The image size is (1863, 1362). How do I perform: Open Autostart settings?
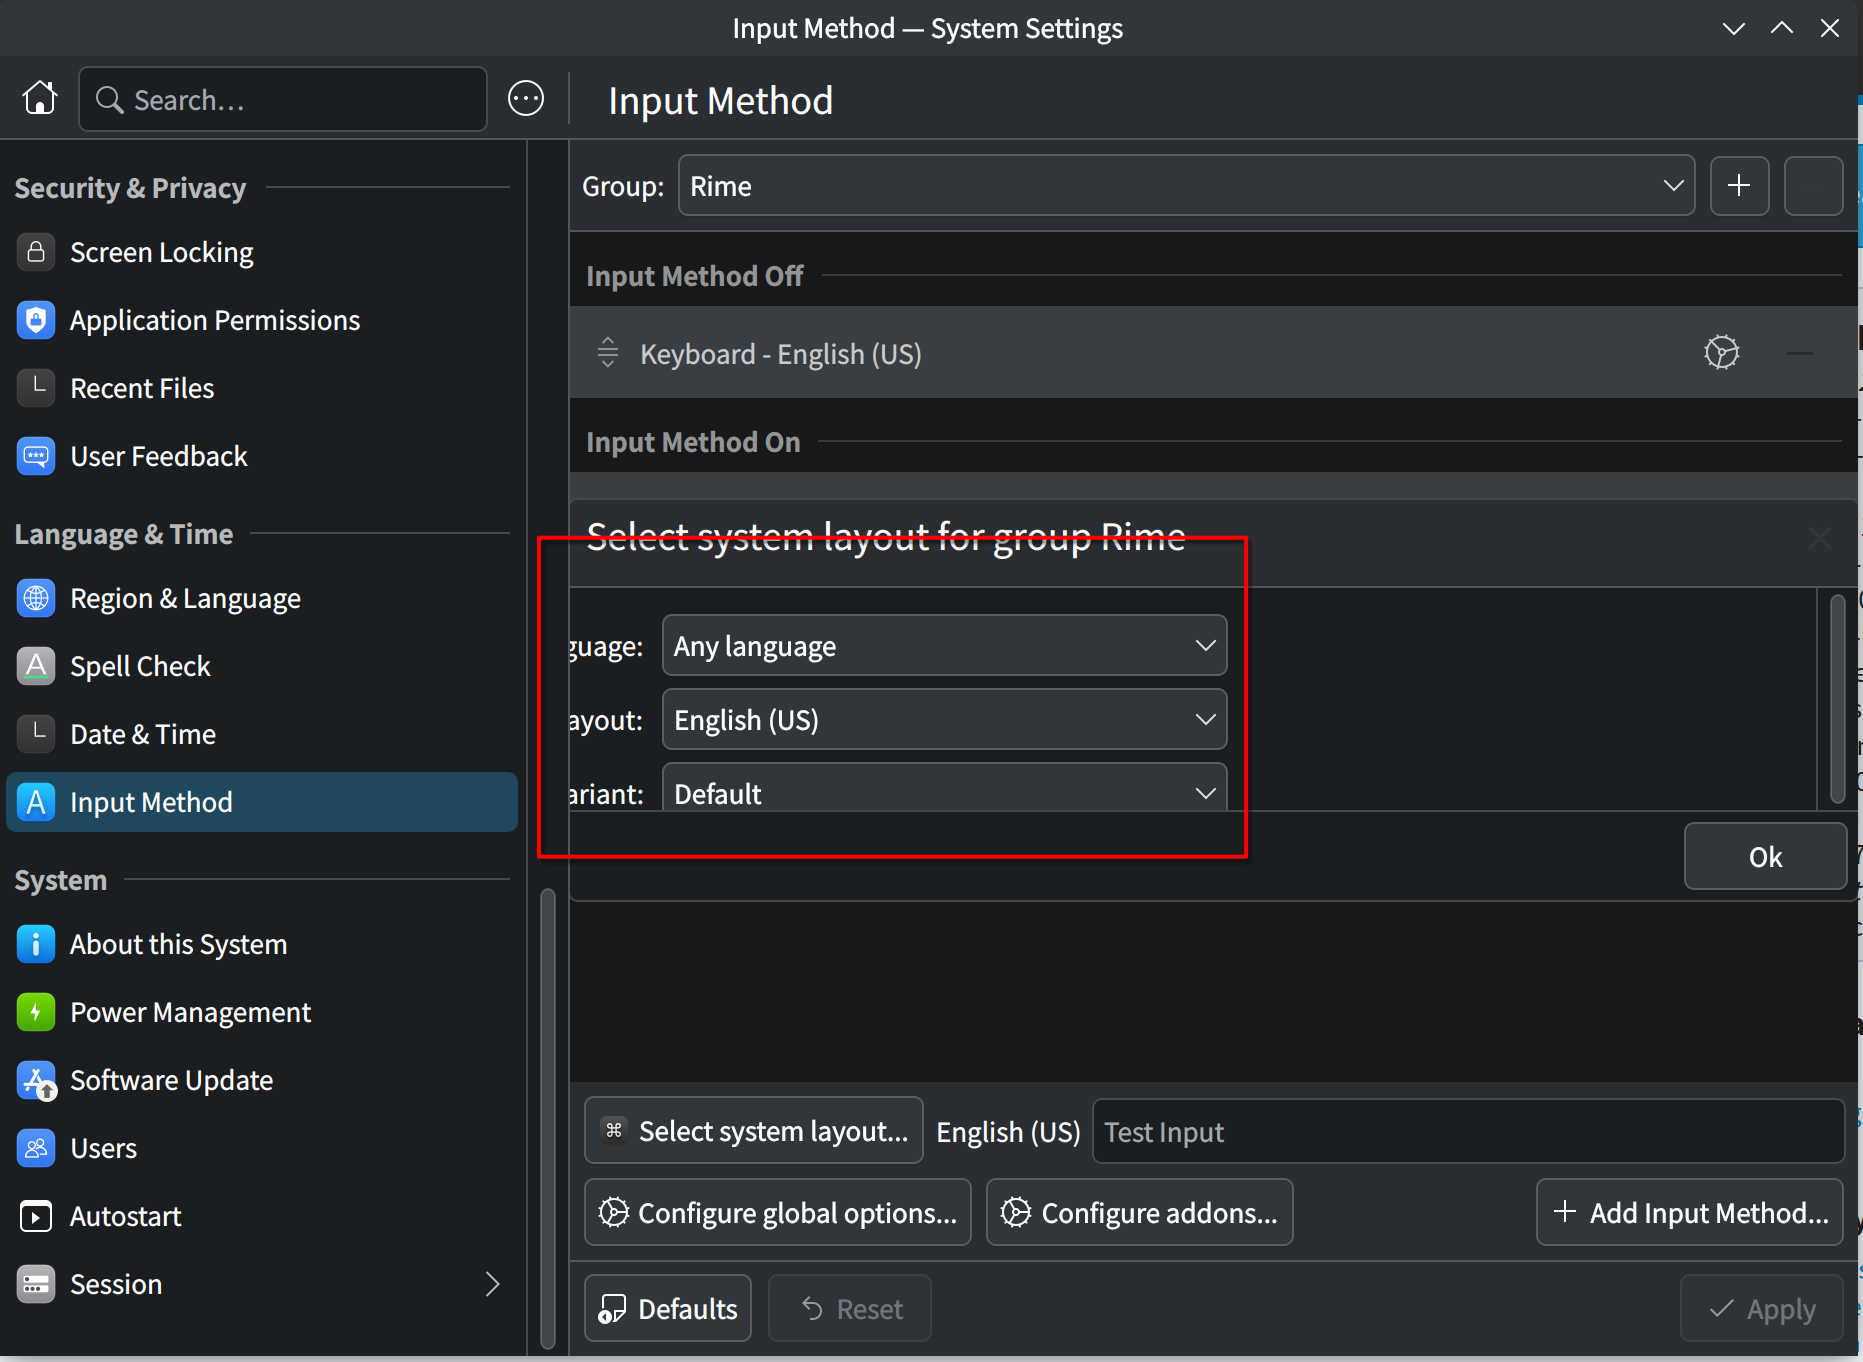coord(262,1216)
